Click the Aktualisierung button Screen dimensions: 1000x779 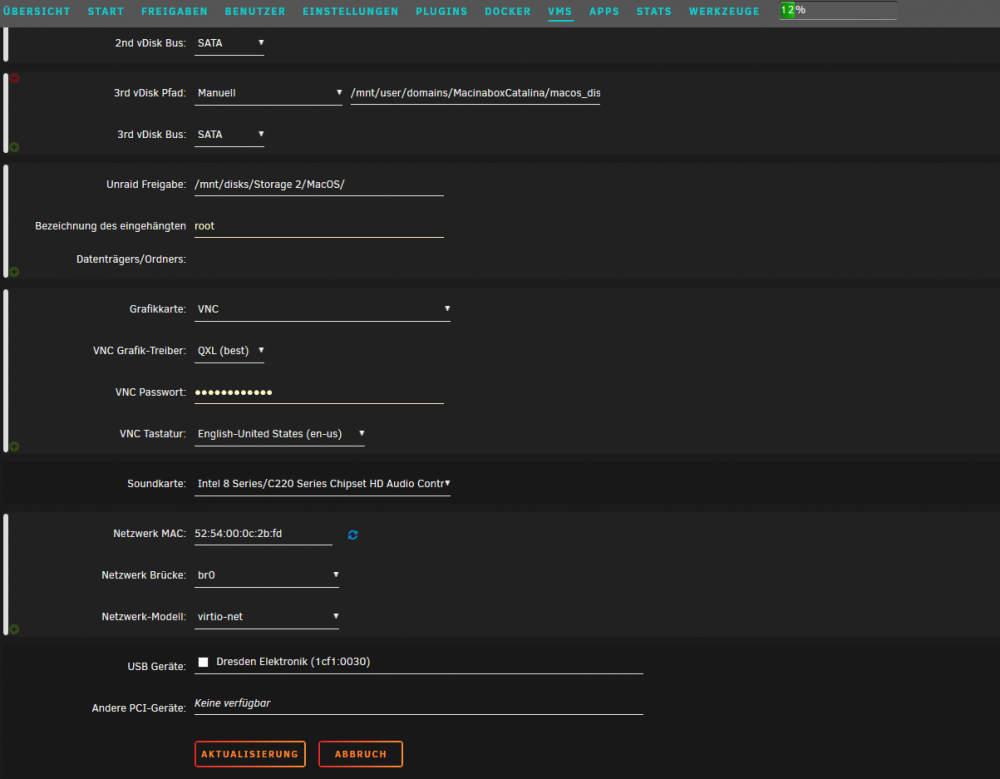click(250, 754)
